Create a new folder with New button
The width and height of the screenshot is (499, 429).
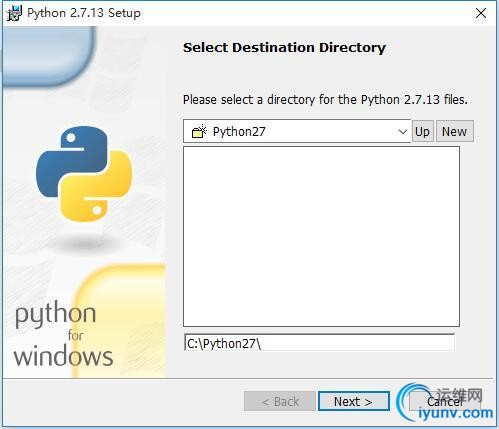455,131
